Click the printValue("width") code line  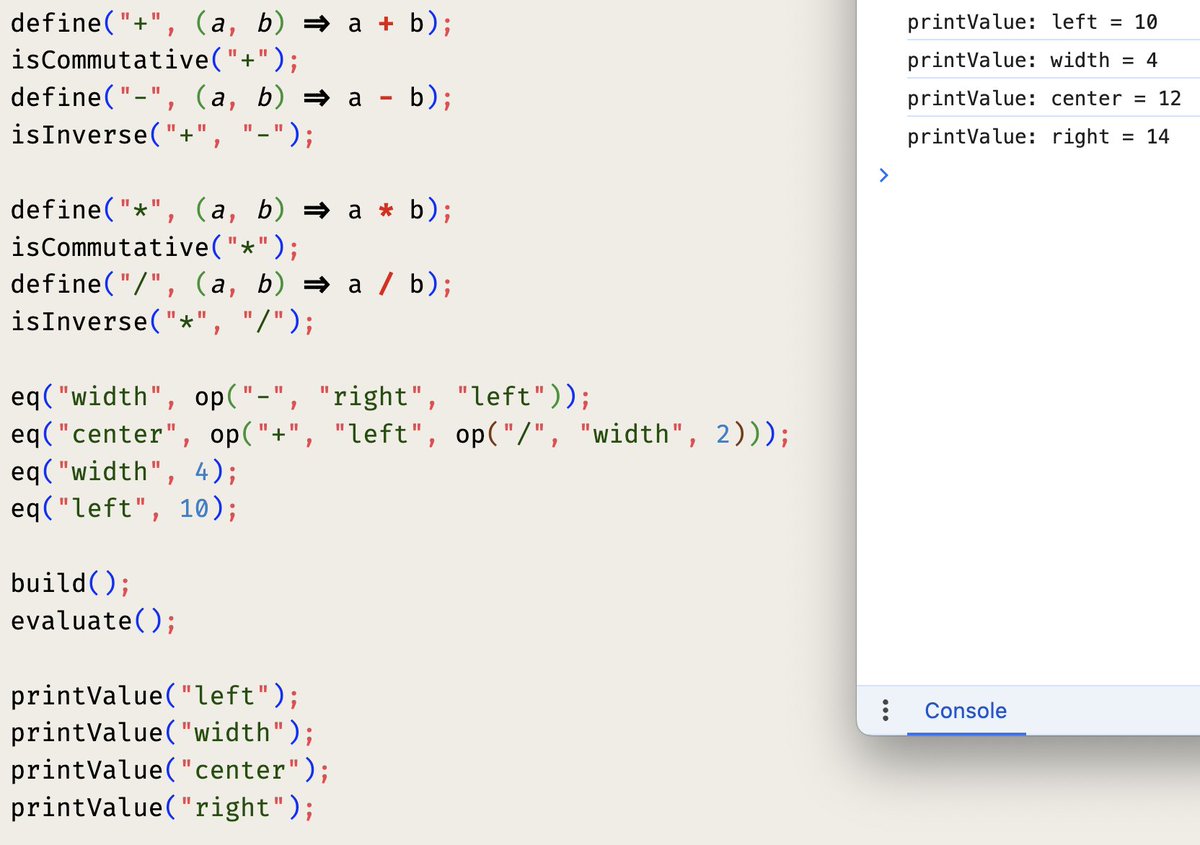[x=163, y=732]
